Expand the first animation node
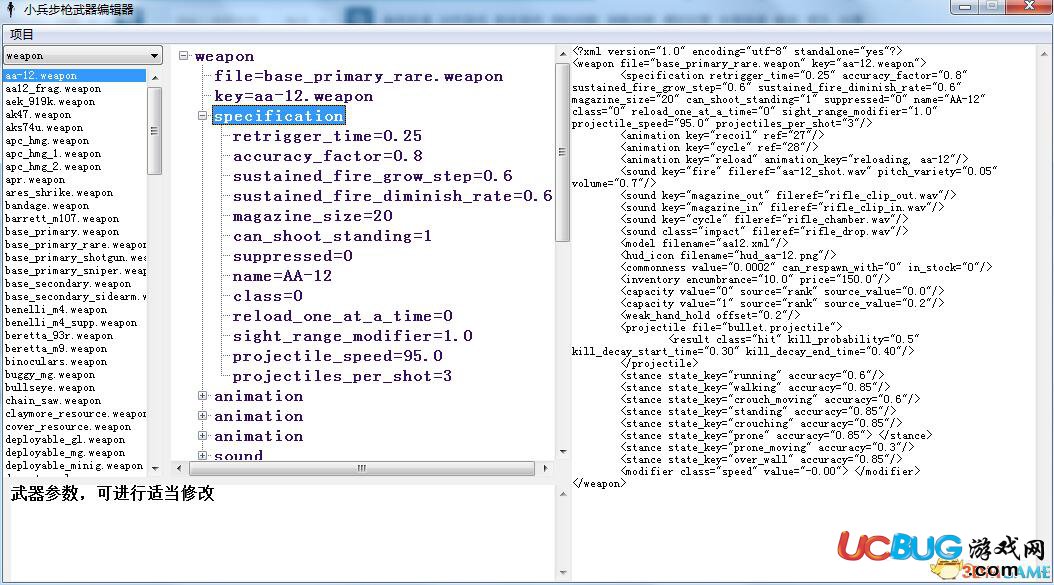The width and height of the screenshot is (1054, 585). click(202, 396)
